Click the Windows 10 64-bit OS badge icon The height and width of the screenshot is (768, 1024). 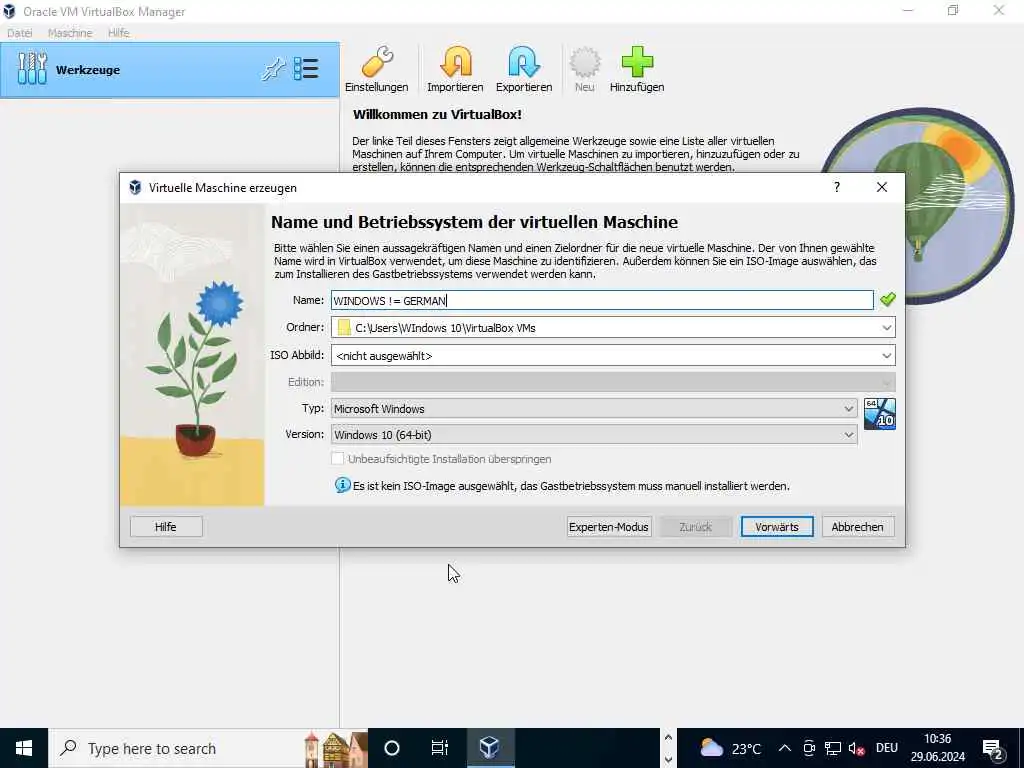[879, 414]
